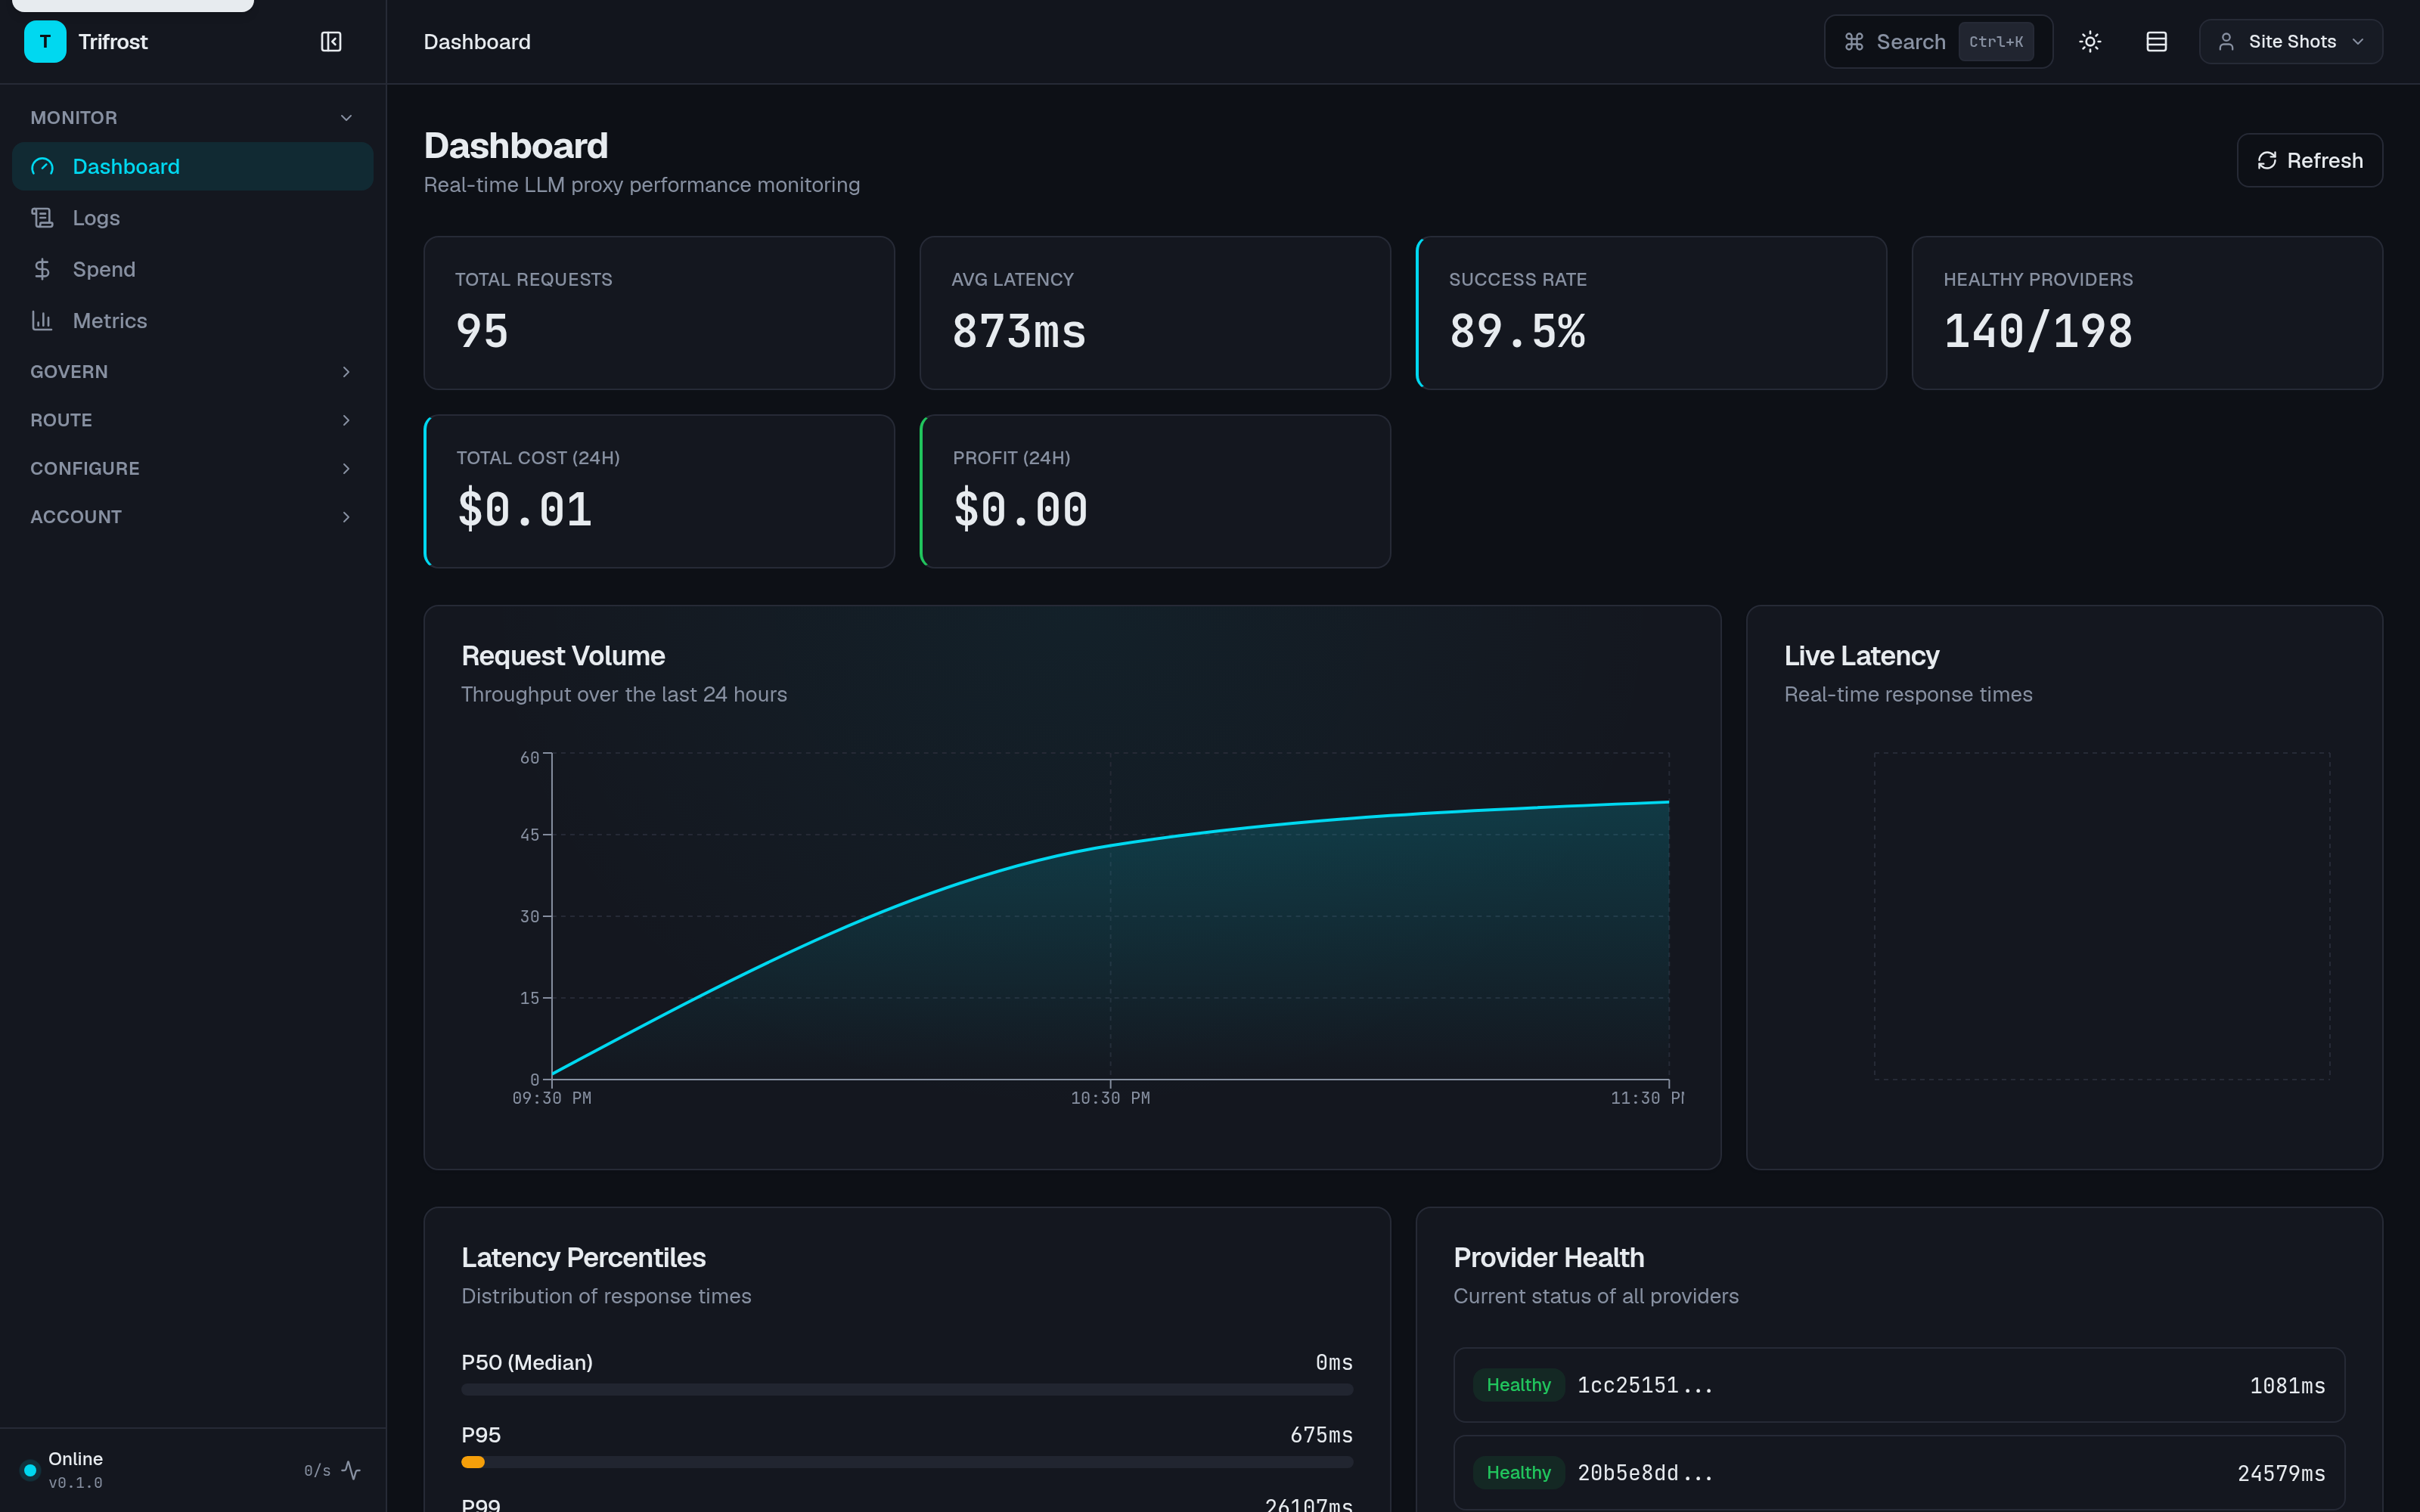This screenshot has width=2420, height=1512.
Task: Click provider 20b5e8dd... name
Action: 1645,1473
